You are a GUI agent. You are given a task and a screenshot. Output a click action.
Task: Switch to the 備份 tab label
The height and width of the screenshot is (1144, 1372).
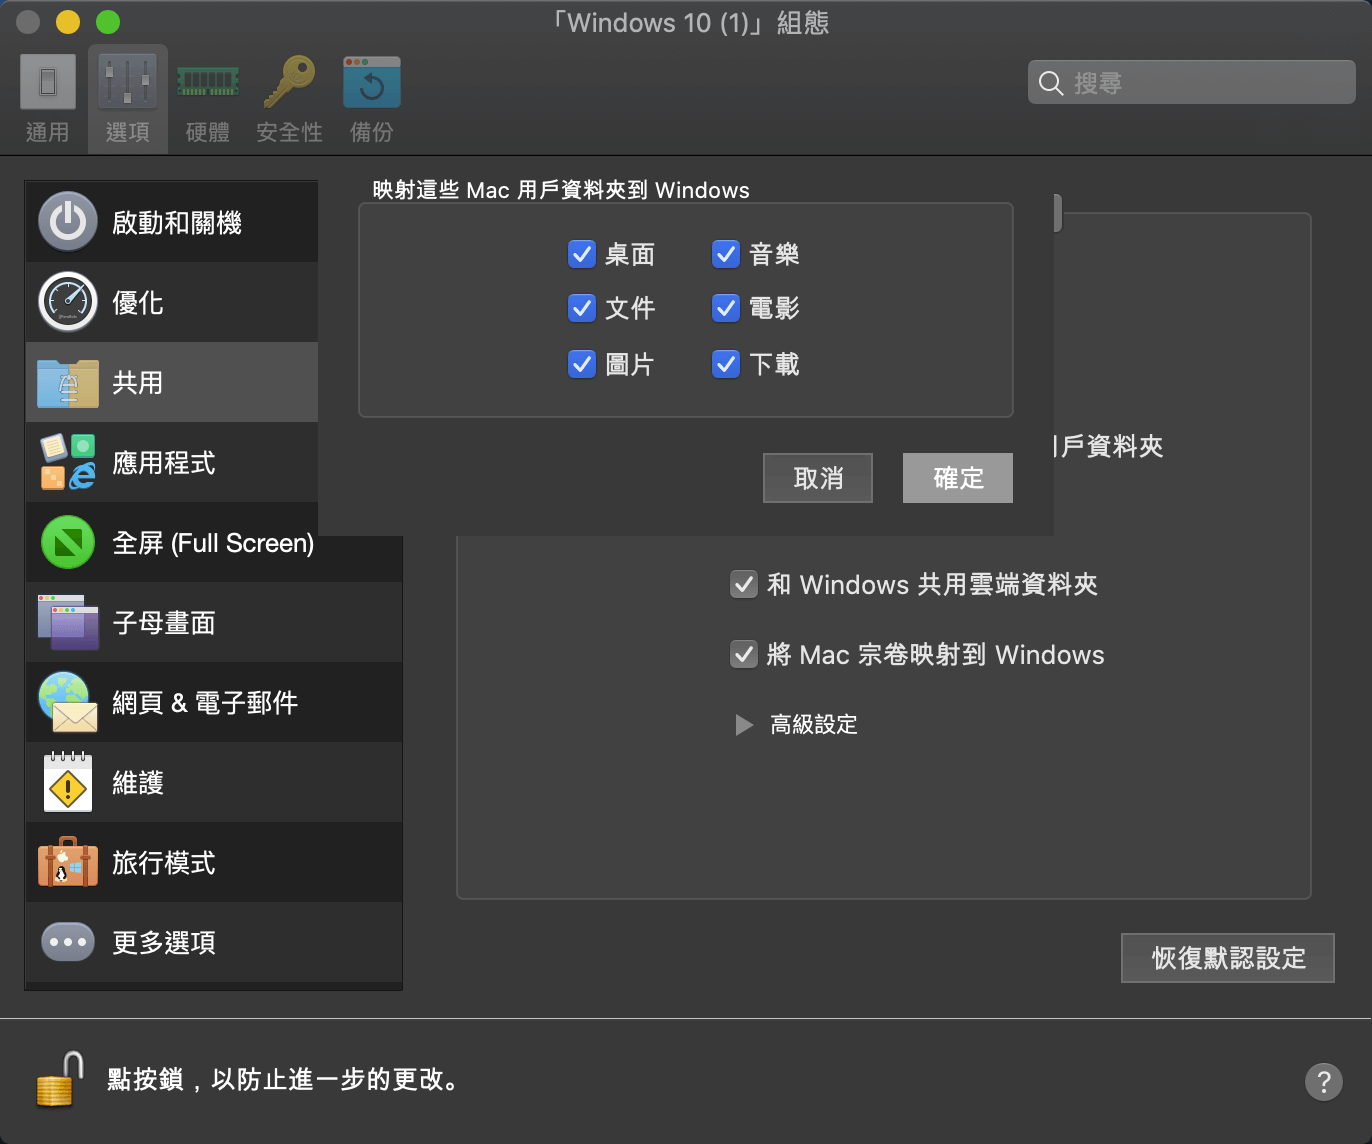click(x=372, y=132)
